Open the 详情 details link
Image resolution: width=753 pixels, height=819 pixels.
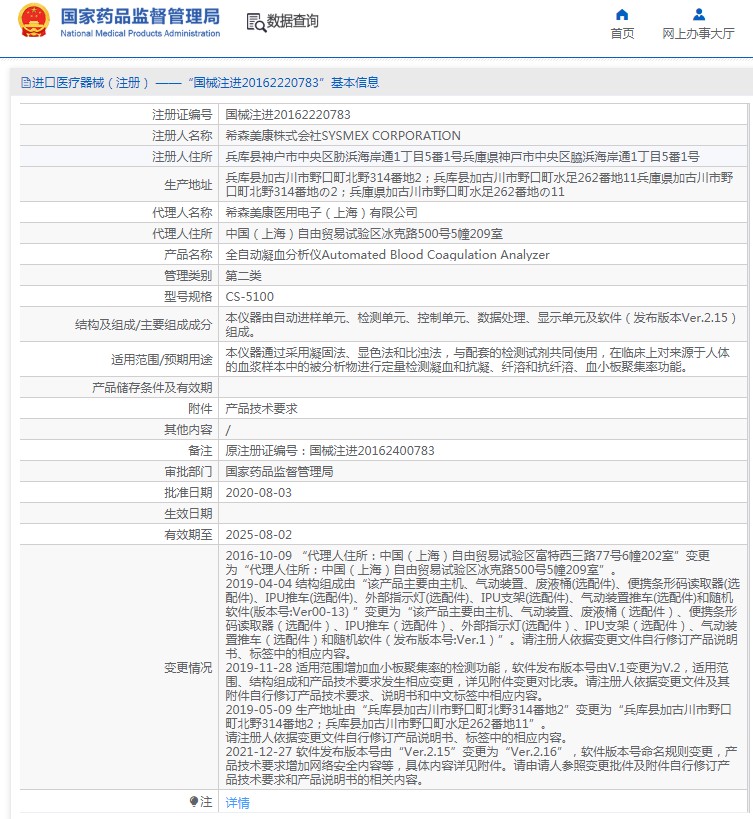[x=237, y=802]
